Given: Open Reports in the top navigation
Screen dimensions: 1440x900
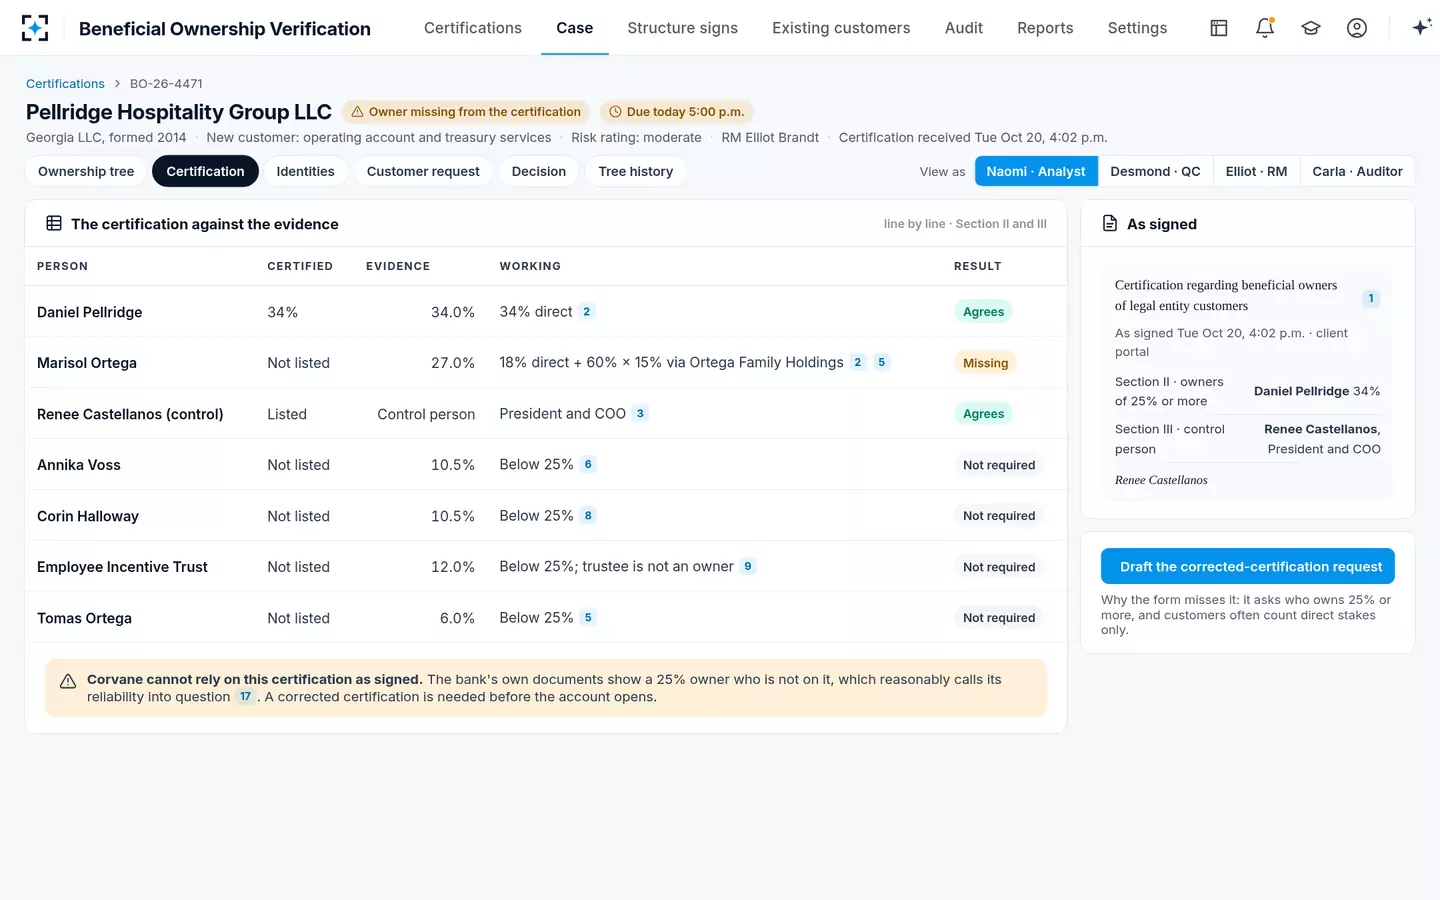Looking at the screenshot, I should [1045, 28].
